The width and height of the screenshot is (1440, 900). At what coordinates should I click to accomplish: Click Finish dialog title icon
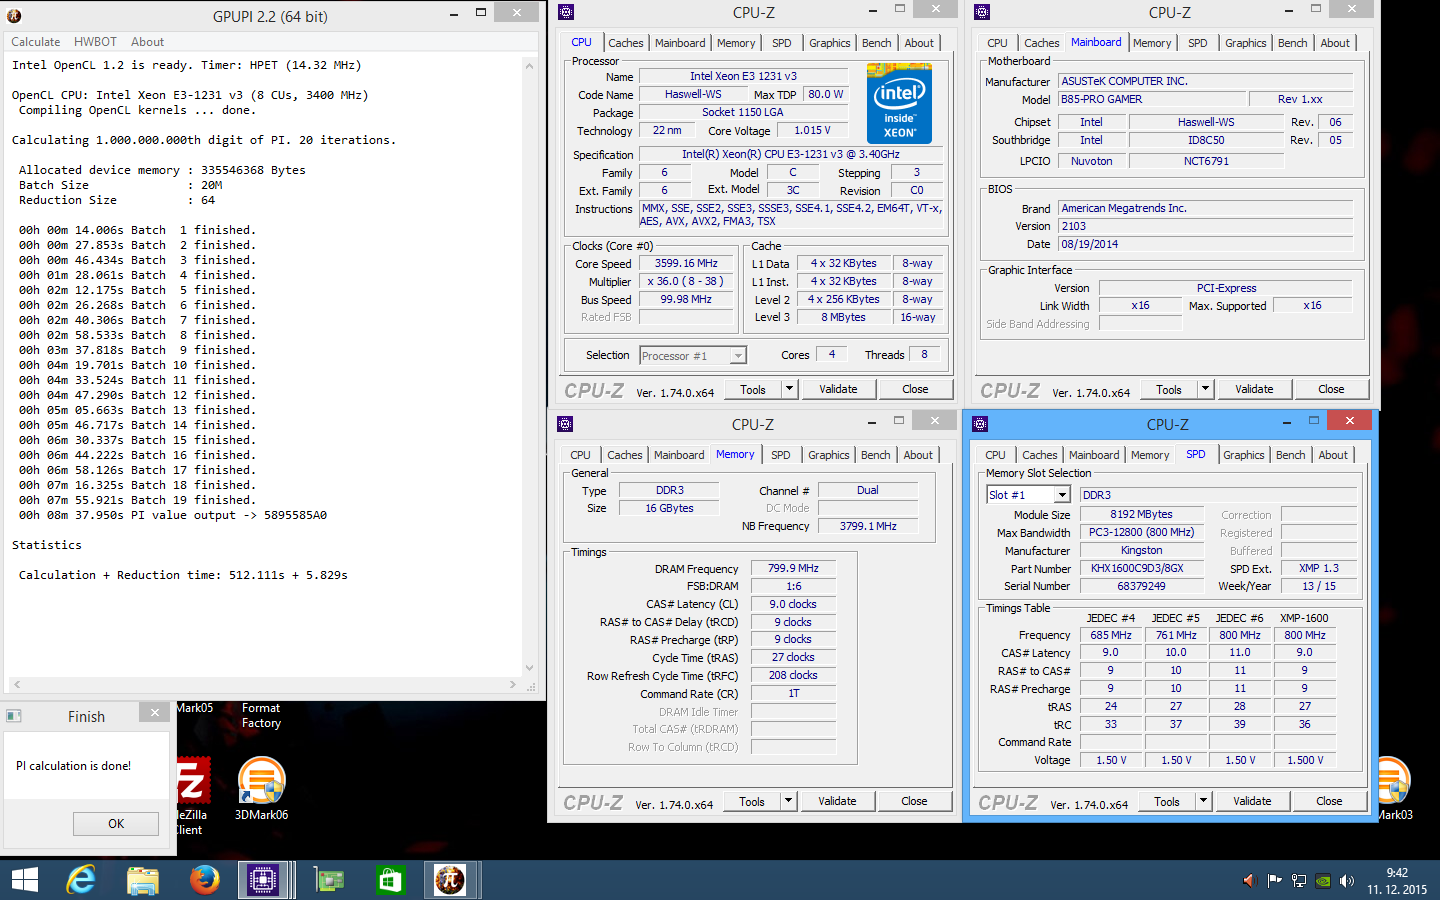[x=14, y=716]
